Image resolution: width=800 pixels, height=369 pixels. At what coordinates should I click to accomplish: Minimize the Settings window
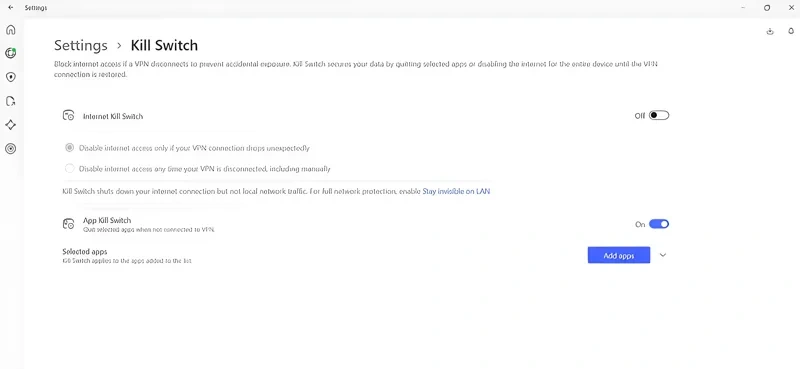tap(742, 8)
